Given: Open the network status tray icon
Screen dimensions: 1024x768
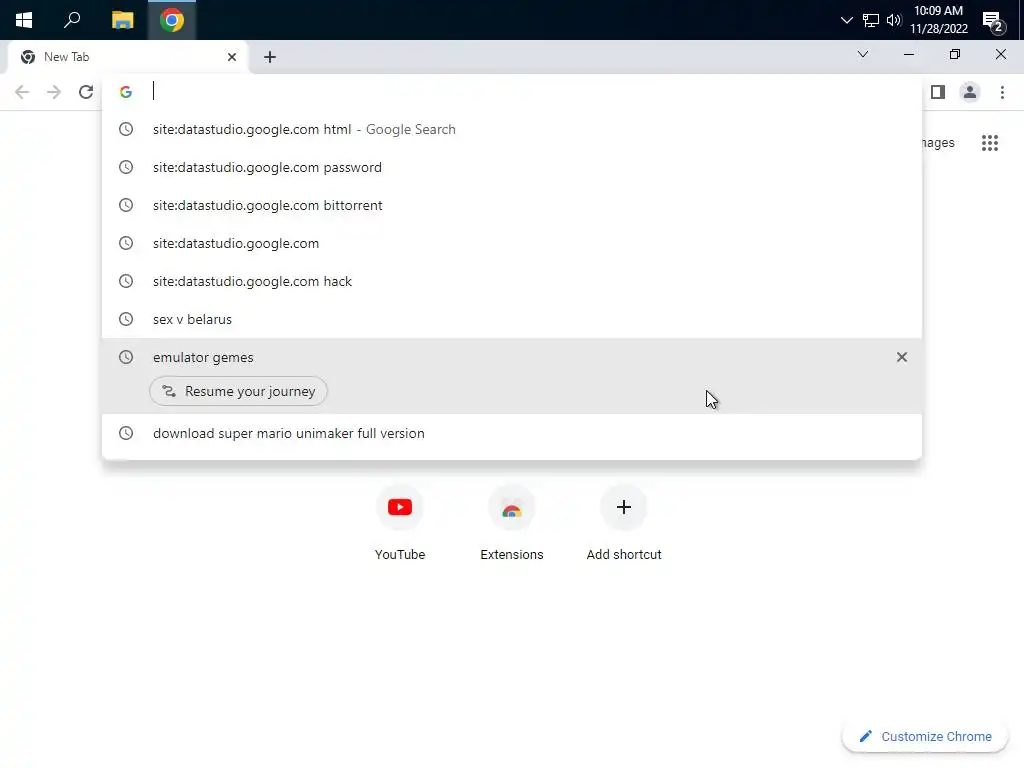Looking at the screenshot, I should pos(871,20).
